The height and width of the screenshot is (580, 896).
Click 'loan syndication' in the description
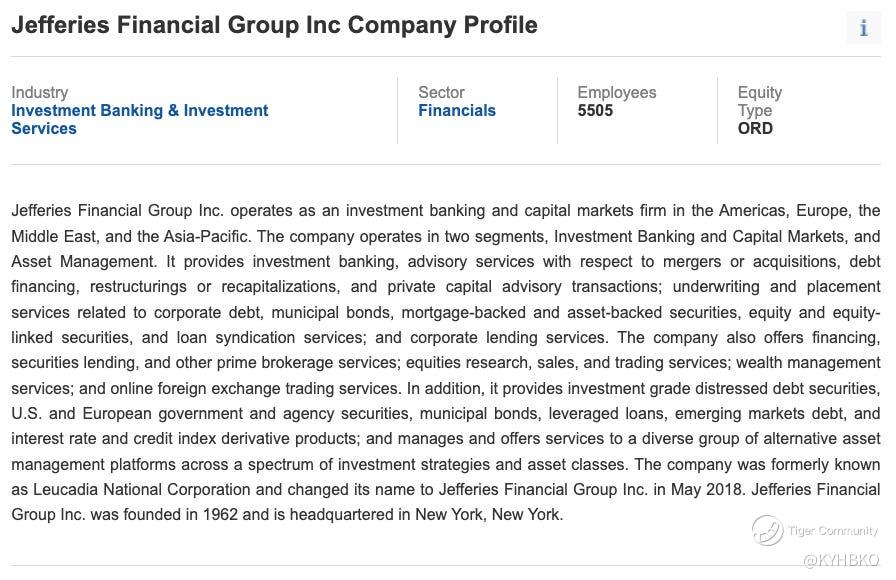point(234,337)
